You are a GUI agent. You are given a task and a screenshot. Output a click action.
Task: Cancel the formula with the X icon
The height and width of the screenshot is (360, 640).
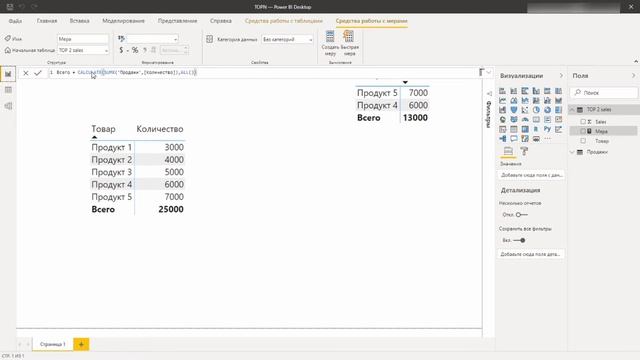26,73
